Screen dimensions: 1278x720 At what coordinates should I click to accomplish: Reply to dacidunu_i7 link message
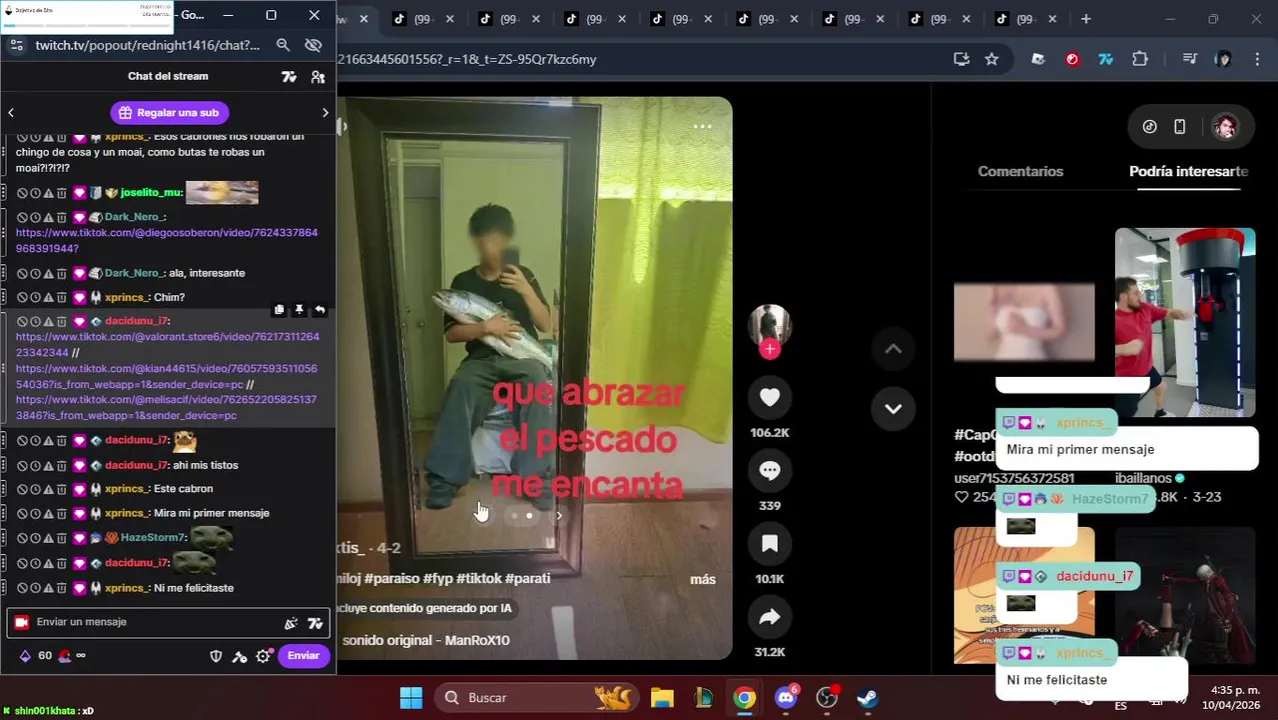pos(319,310)
